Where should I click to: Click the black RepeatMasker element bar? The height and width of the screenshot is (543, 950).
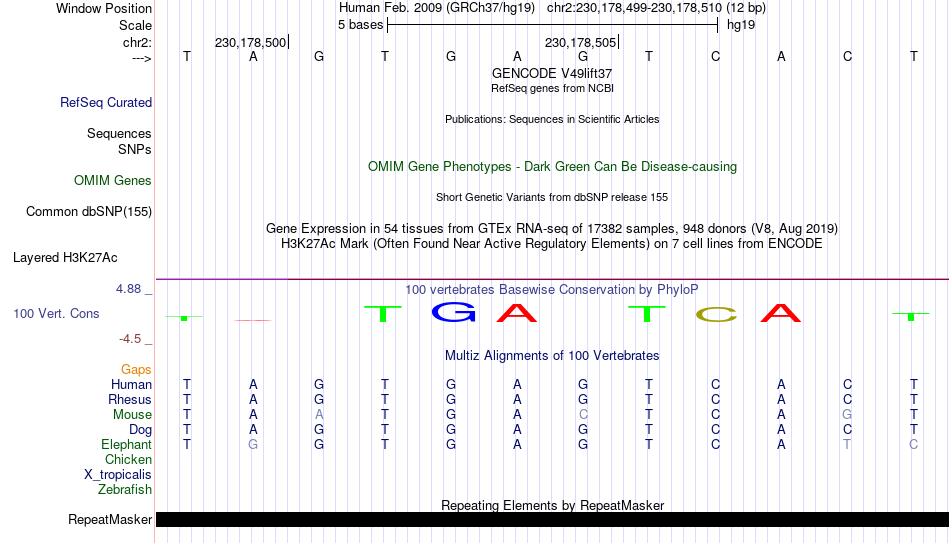pos(552,519)
